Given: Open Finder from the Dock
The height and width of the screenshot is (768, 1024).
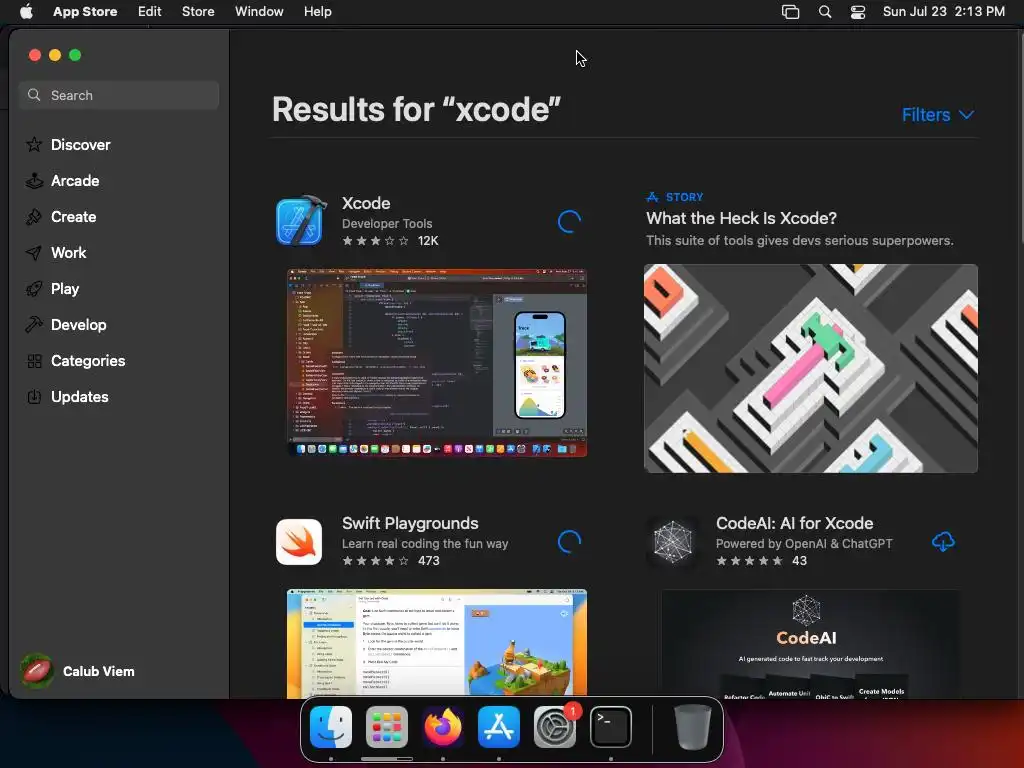Looking at the screenshot, I should tap(331, 727).
